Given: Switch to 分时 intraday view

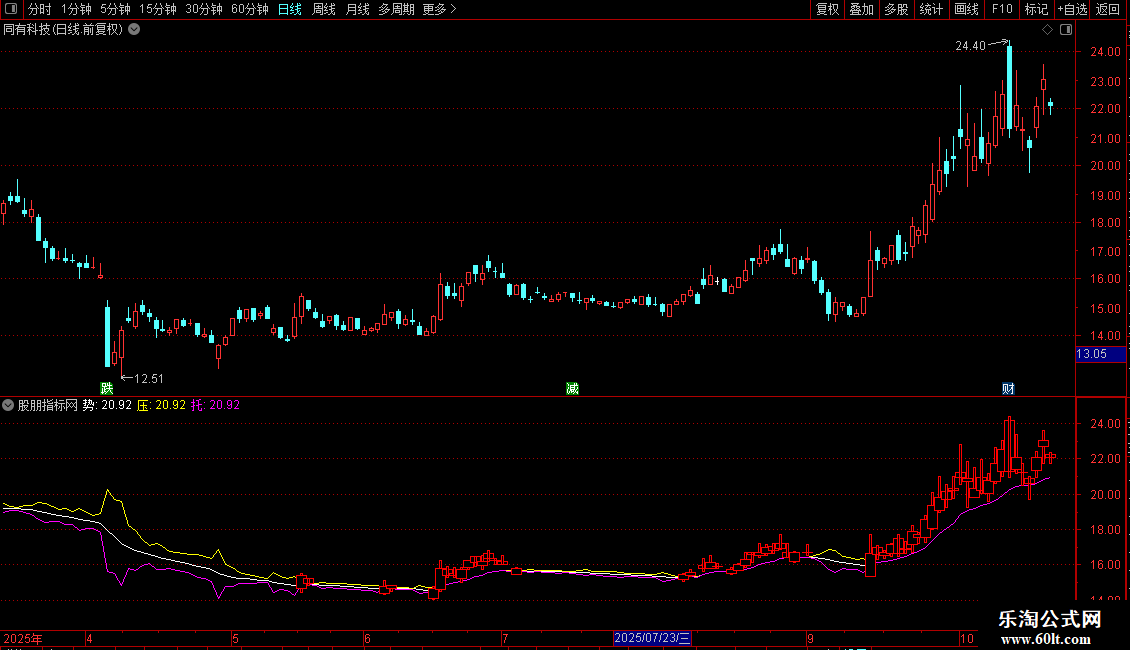Looking at the screenshot, I should click(x=40, y=9).
